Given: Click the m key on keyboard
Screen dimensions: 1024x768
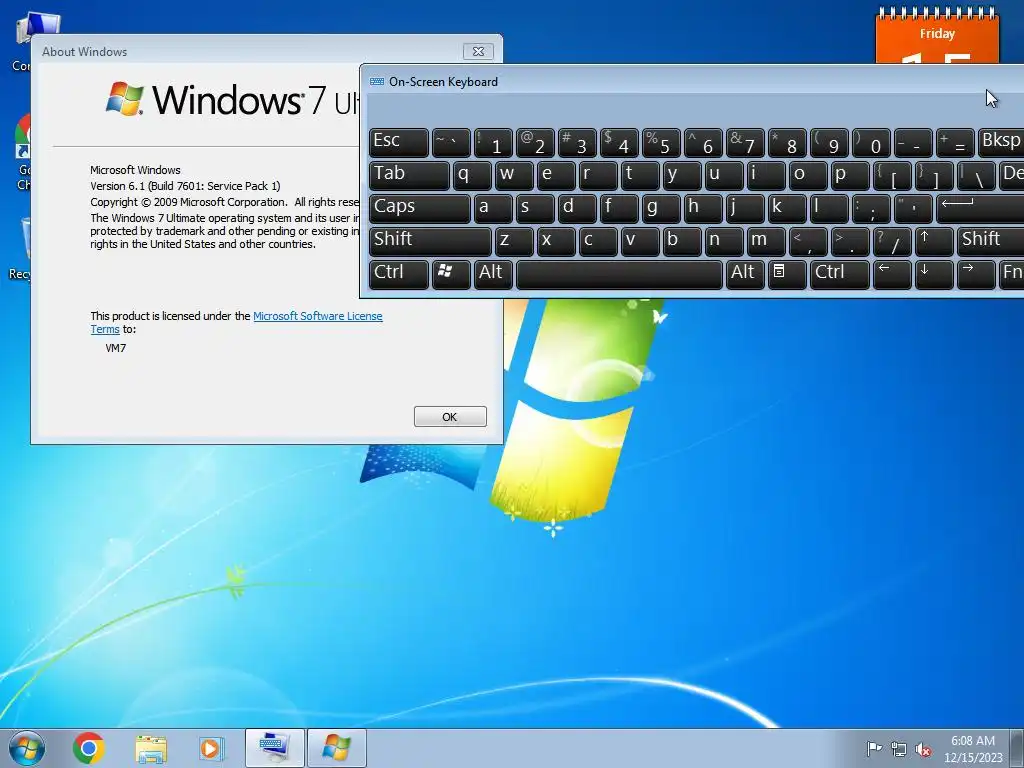Looking at the screenshot, I should (765, 242).
